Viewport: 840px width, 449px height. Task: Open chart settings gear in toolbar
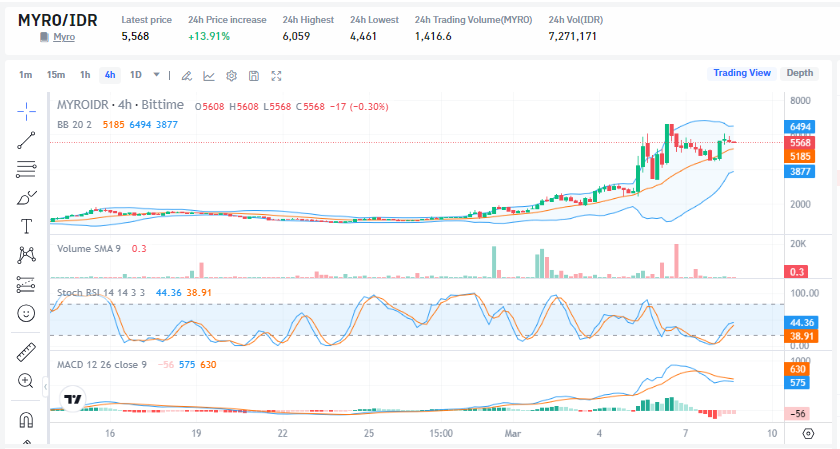coord(231,76)
